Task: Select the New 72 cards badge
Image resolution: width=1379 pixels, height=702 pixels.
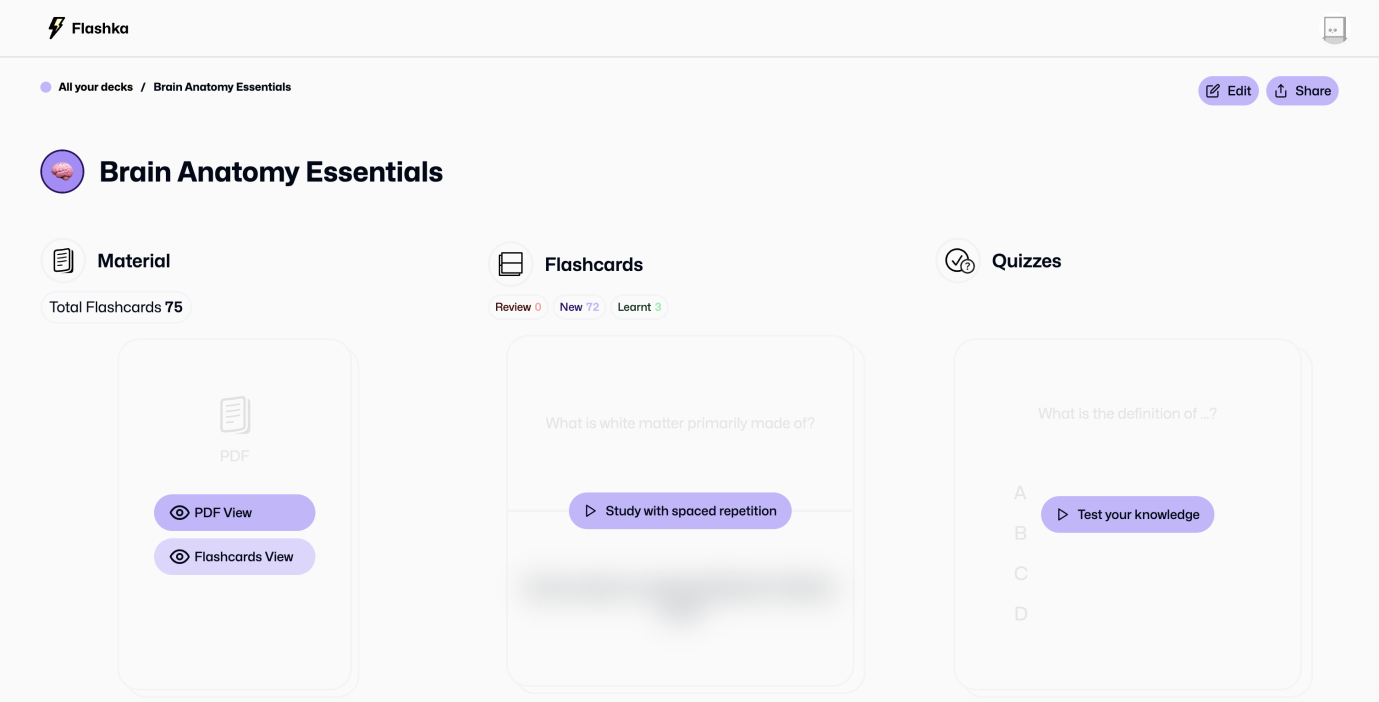Action: pos(579,307)
